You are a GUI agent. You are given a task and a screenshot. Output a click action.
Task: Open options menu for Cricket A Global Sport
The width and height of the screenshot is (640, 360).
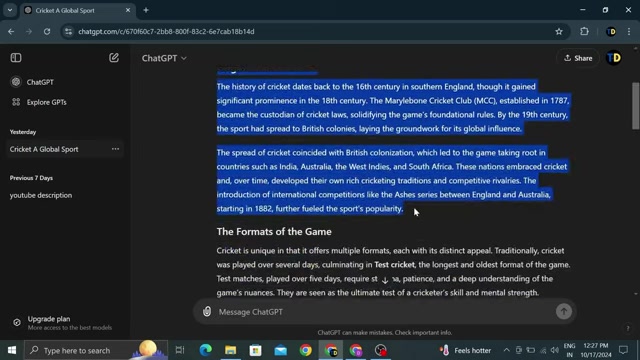(116, 149)
